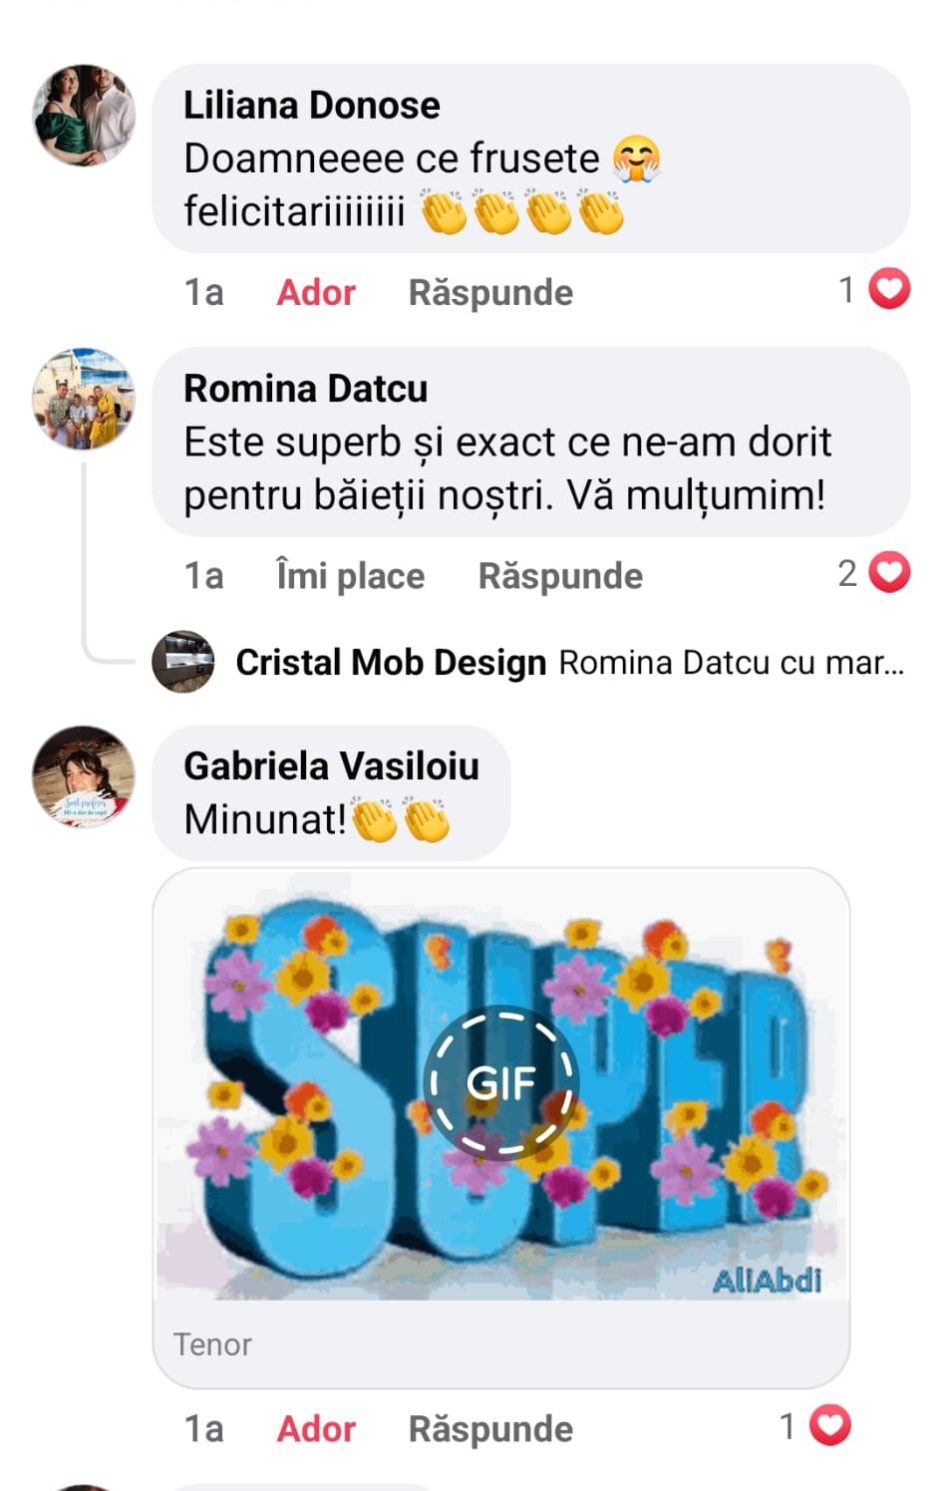
Task: Reply to Liliana Donose's comment
Action: point(490,292)
